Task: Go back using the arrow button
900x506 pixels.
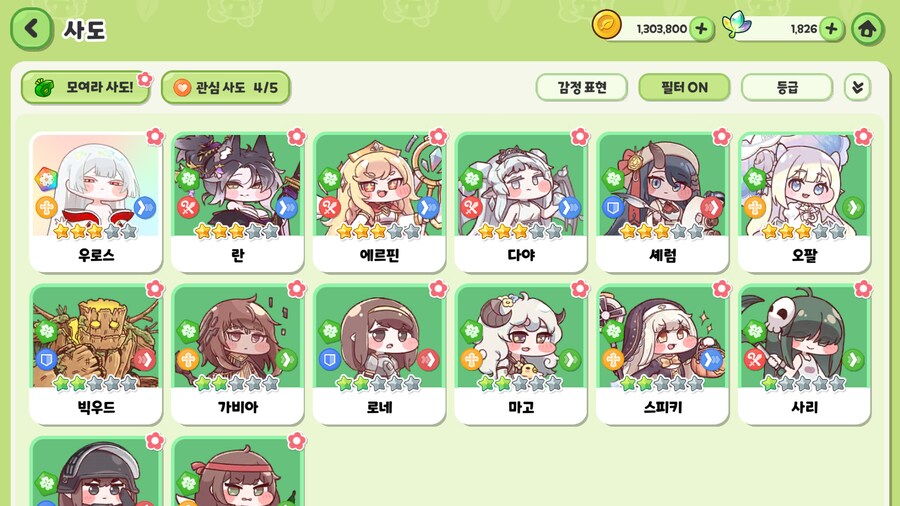Action: (32, 29)
